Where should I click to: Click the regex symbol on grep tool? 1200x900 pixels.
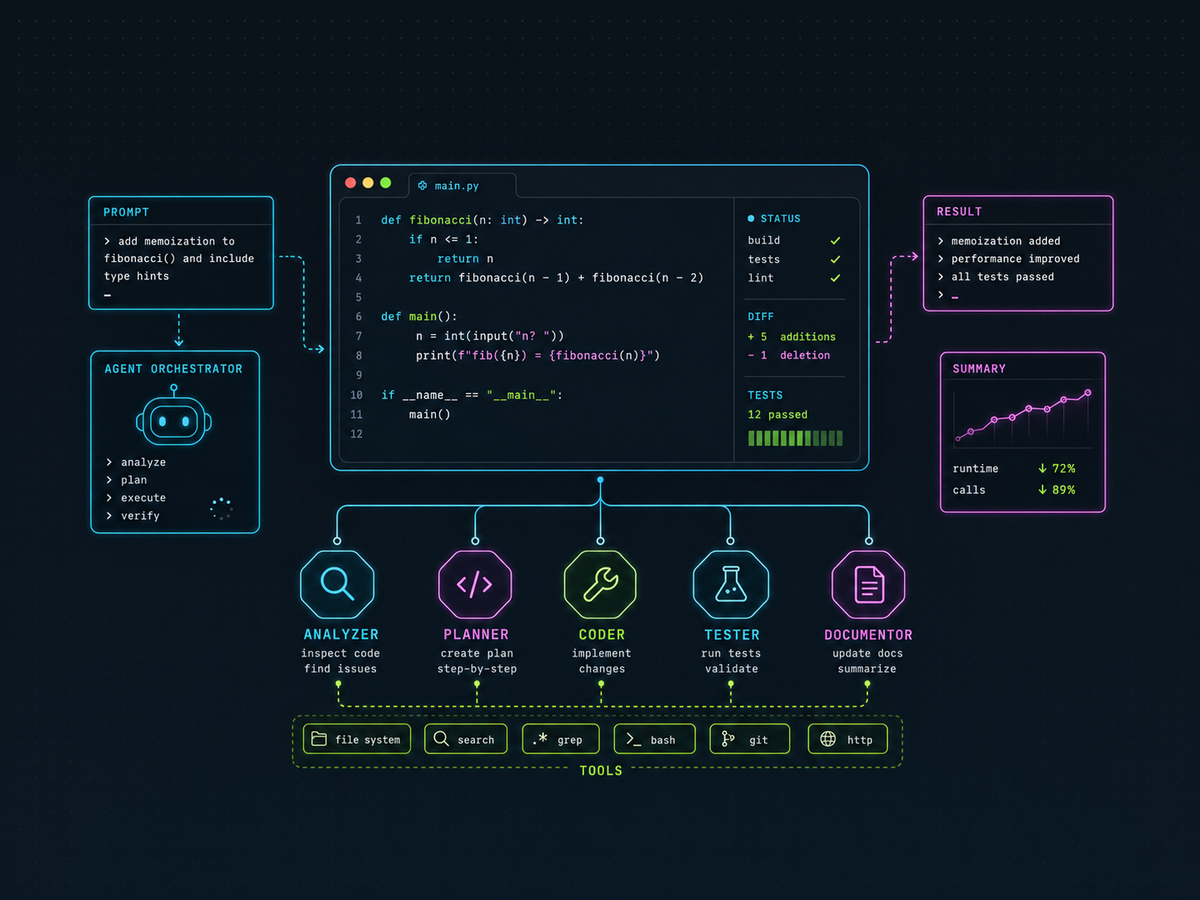tap(540, 739)
